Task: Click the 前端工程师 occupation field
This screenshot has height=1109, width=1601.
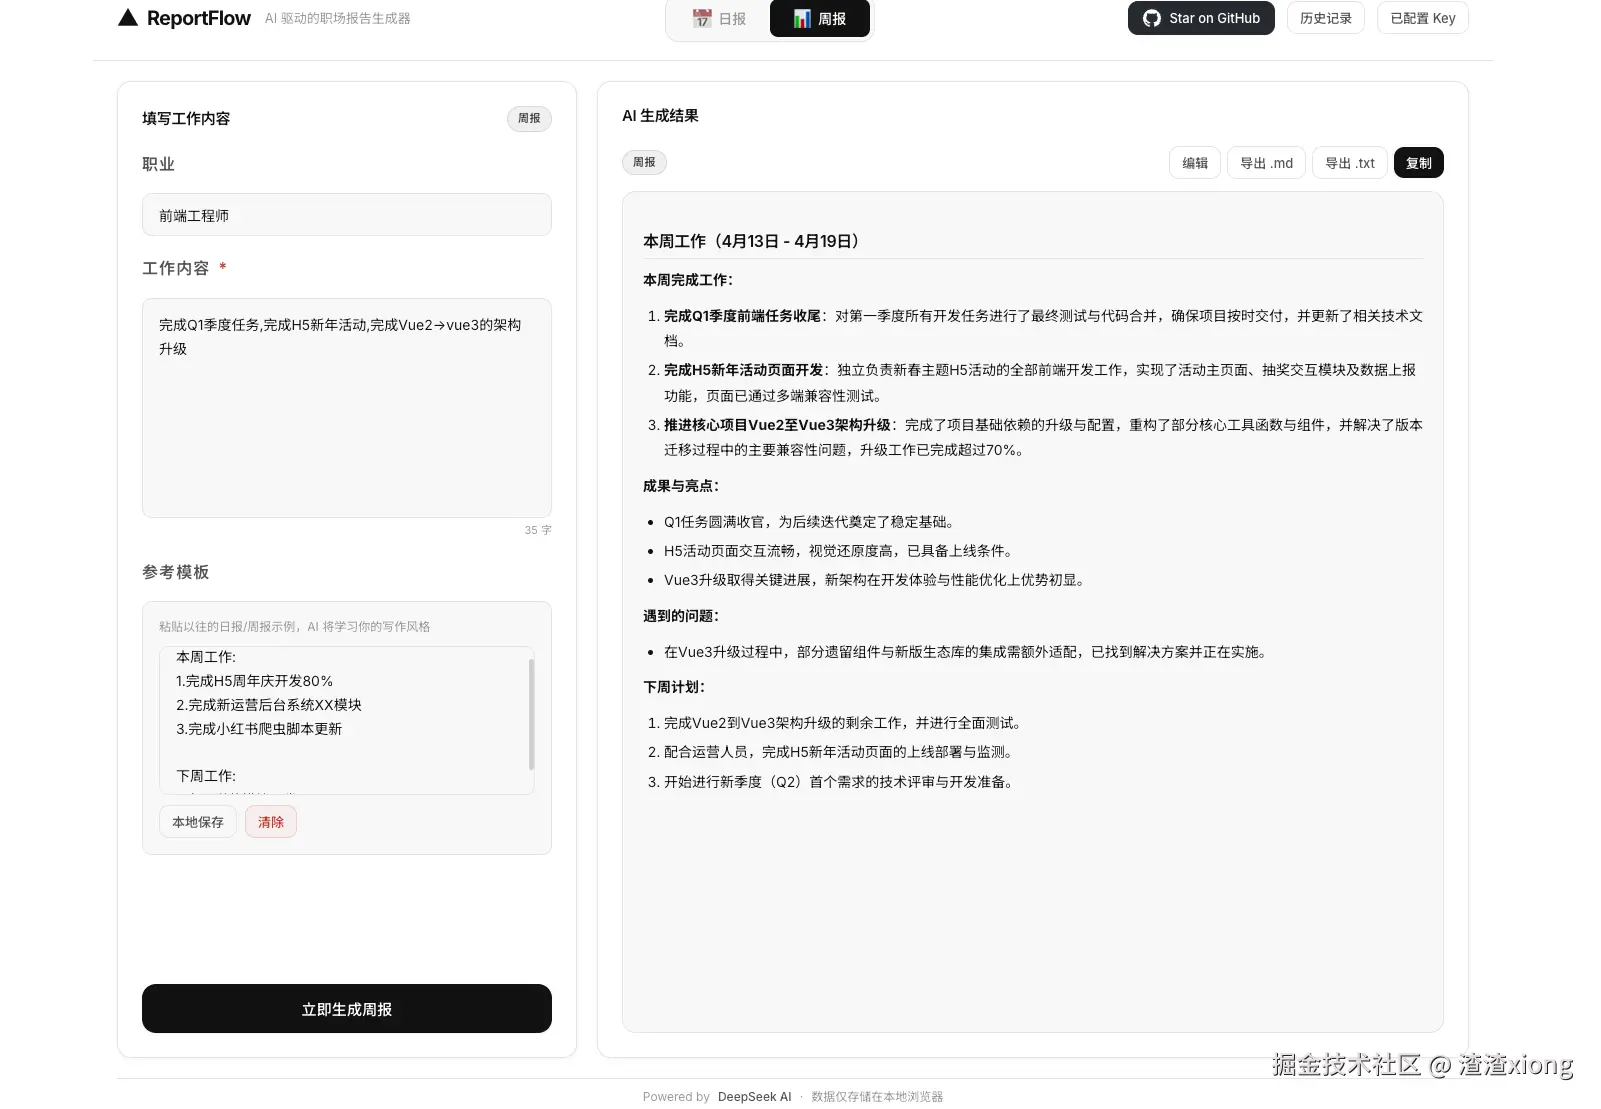Action: [x=346, y=214]
